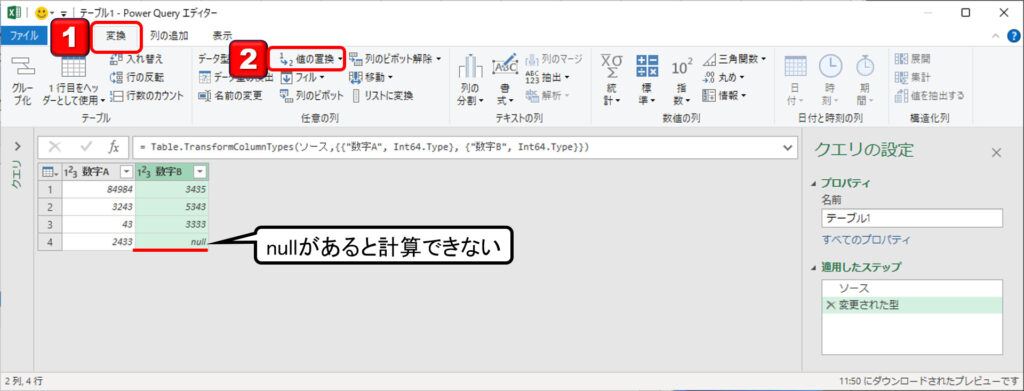Viewport: 1024px width, 391px height.
Task: Click the 時刻 (Time) clock icon
Action: [x=830, y=66]
